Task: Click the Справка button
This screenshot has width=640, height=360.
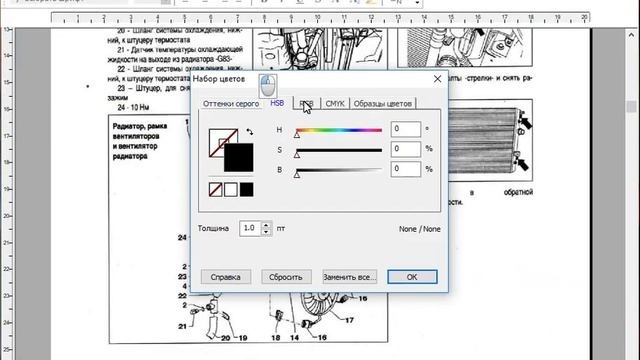Action: tap(226, 277)
